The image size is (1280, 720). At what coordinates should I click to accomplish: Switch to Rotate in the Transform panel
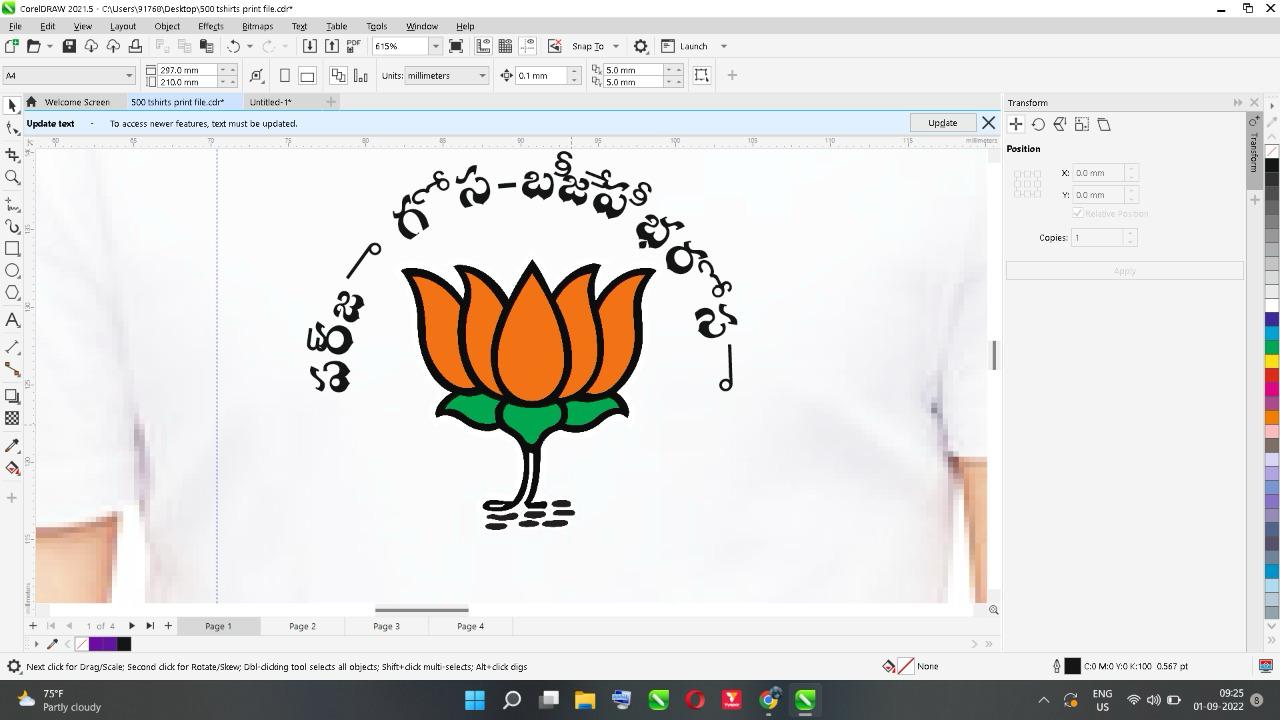(1038, 125)
